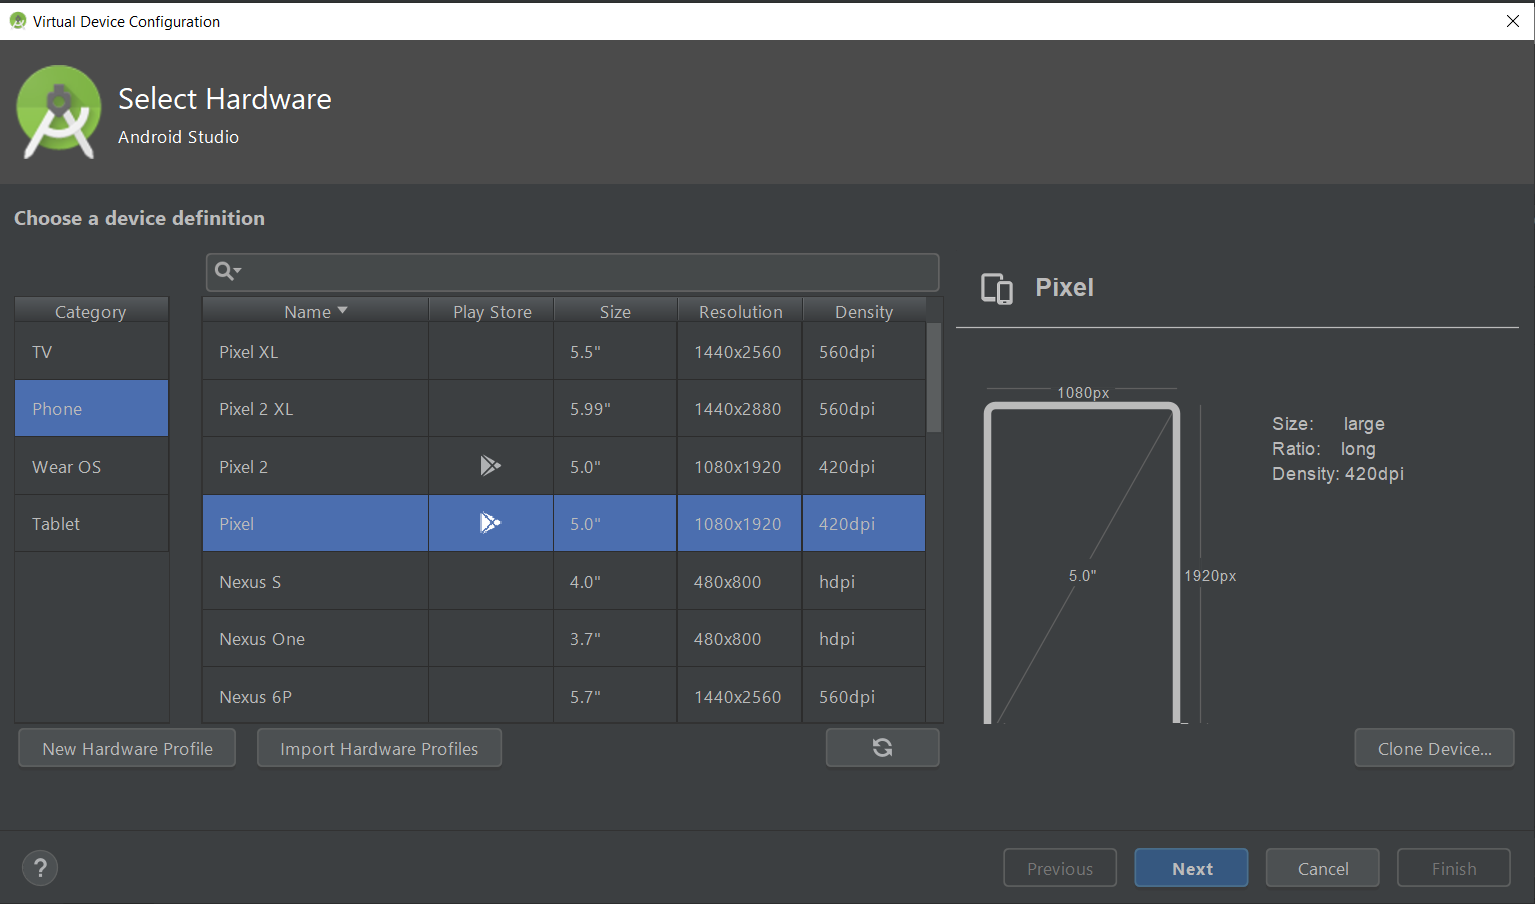Click the Clone Device button
This screenshot has width=1535, height=904.
pyautogui.click(x=1434, y=748)
